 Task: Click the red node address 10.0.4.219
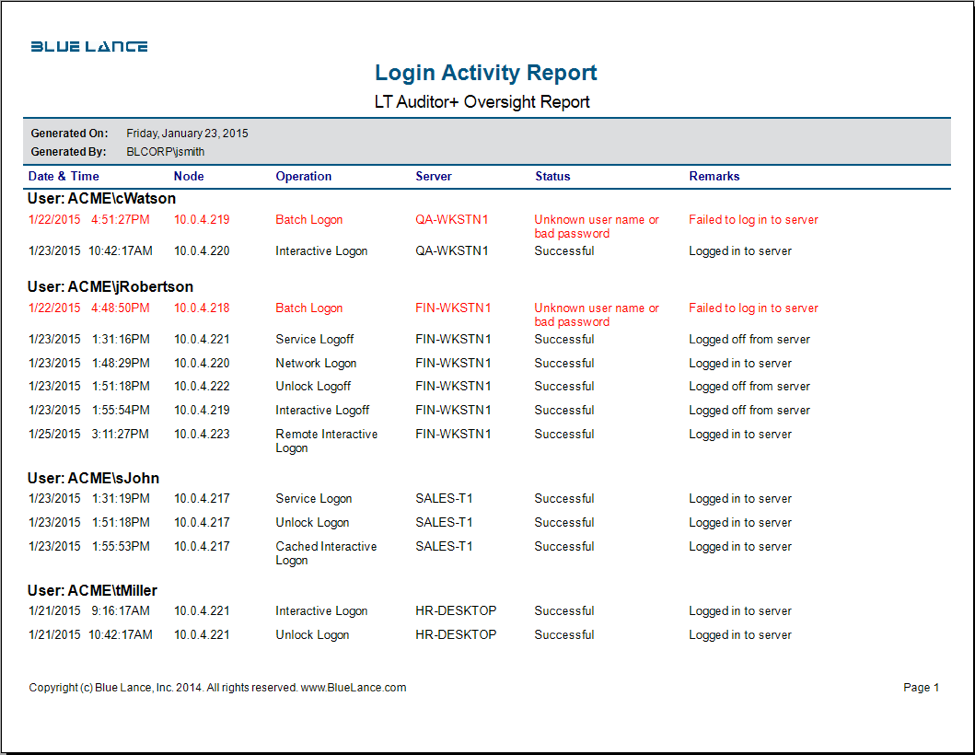pos(201,220)
